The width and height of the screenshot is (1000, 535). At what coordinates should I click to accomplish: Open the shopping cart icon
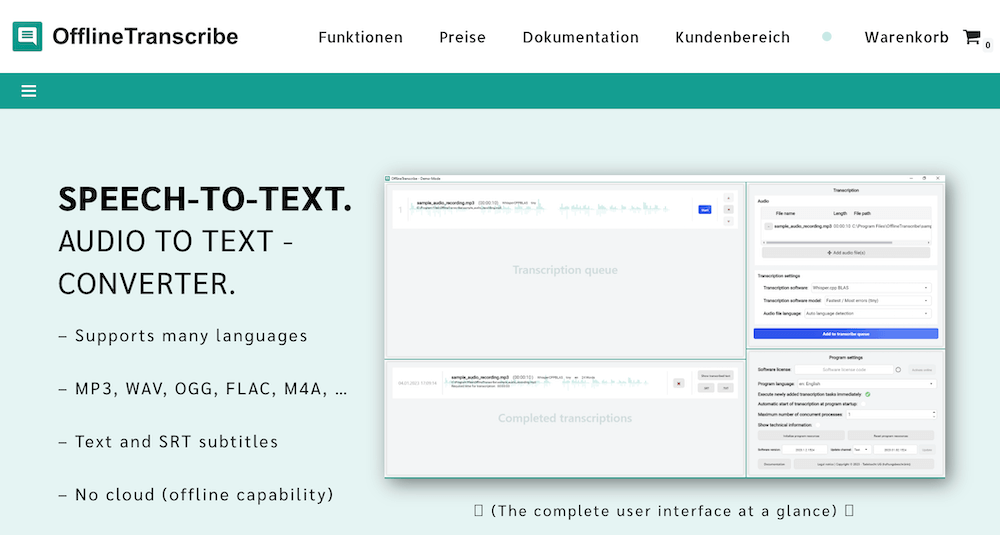[x=972, y=37]
